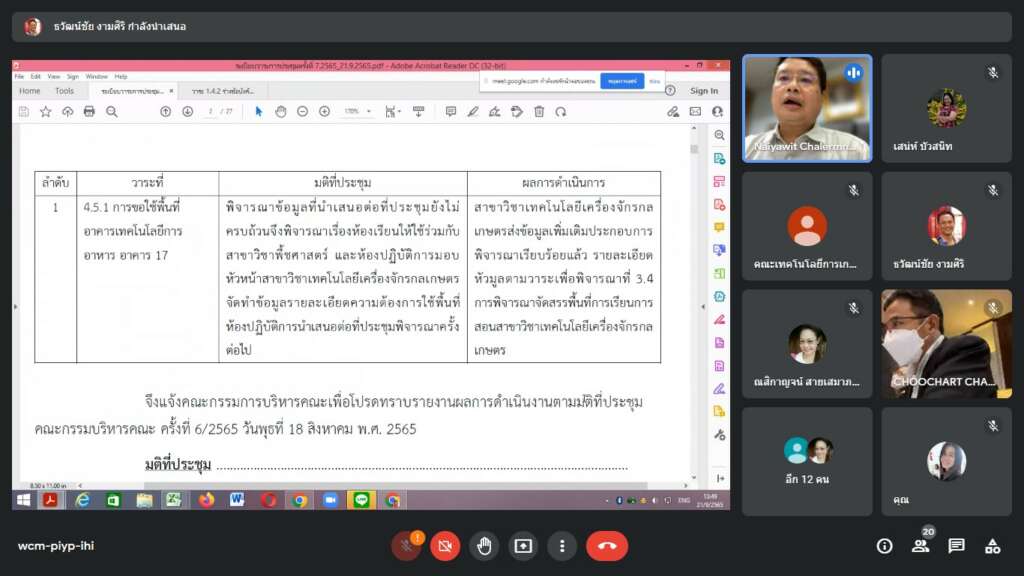Open the search tool in right pane

[719, 135]
